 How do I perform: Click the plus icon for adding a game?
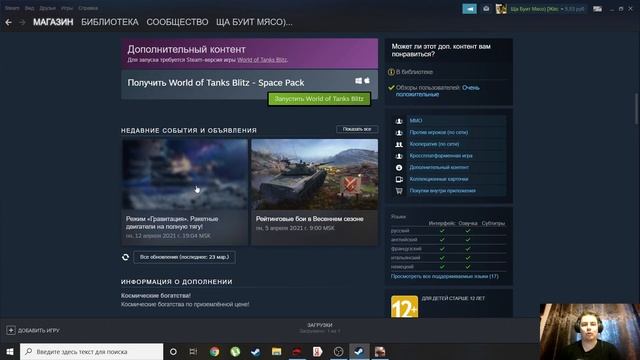[11, 330]
